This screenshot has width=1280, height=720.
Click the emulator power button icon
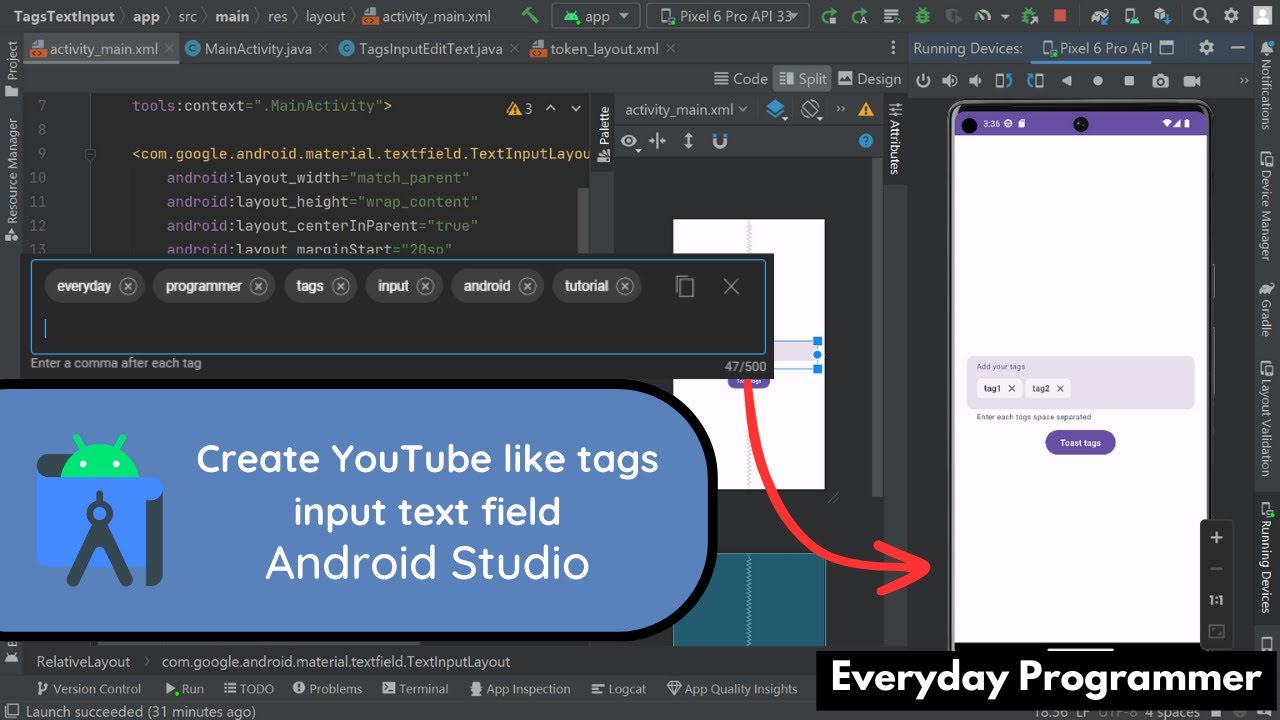(x=923, y=81)
